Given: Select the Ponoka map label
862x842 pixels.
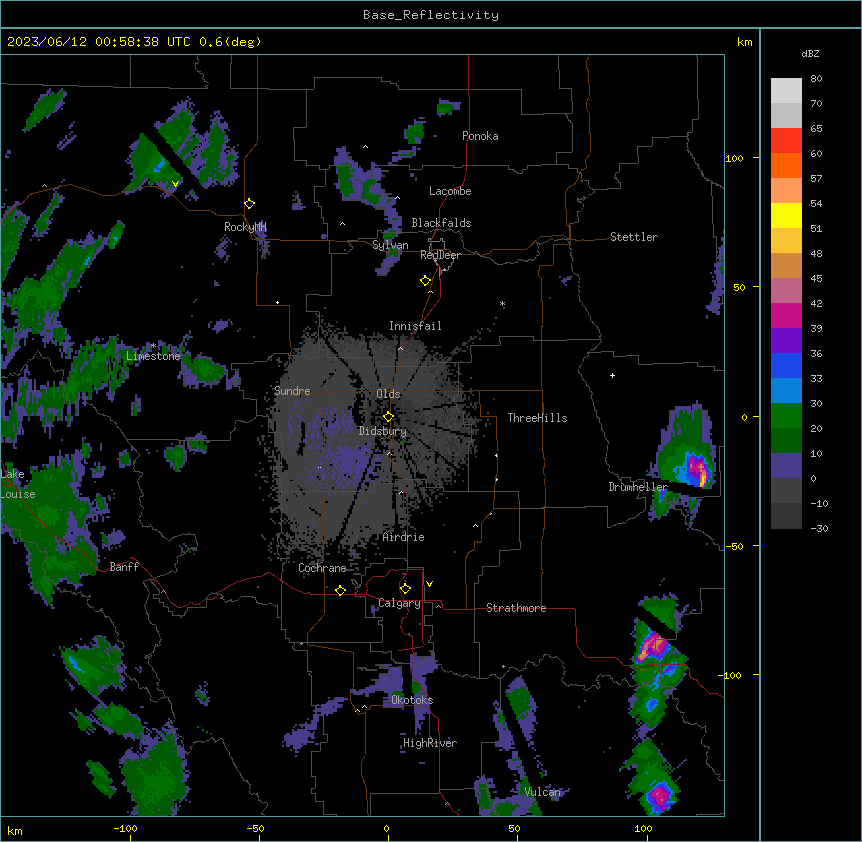Looking at the screenshot, I should [x=480, y=136].
